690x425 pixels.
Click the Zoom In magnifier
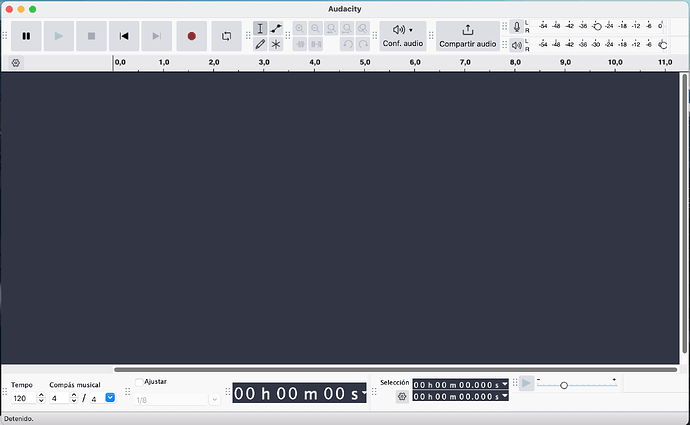tap(300, 29)
